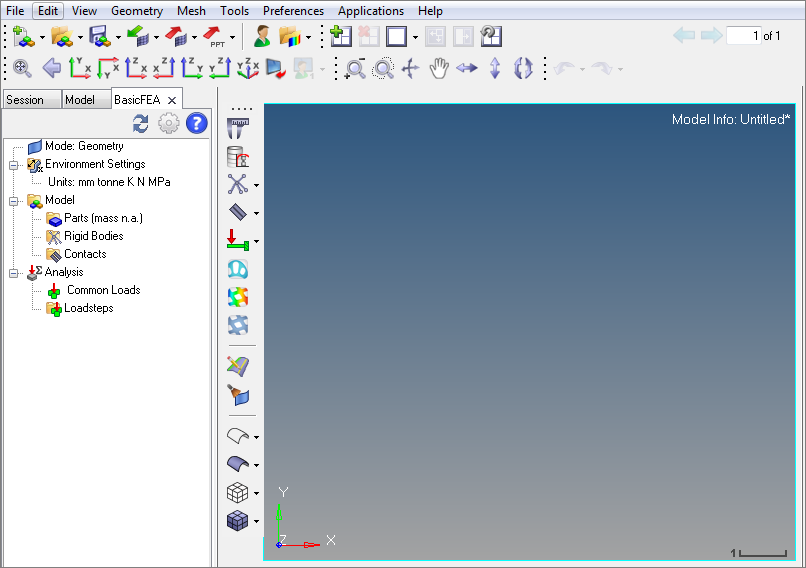Open dropdown beside contacts tool icon

pos(256,213)
